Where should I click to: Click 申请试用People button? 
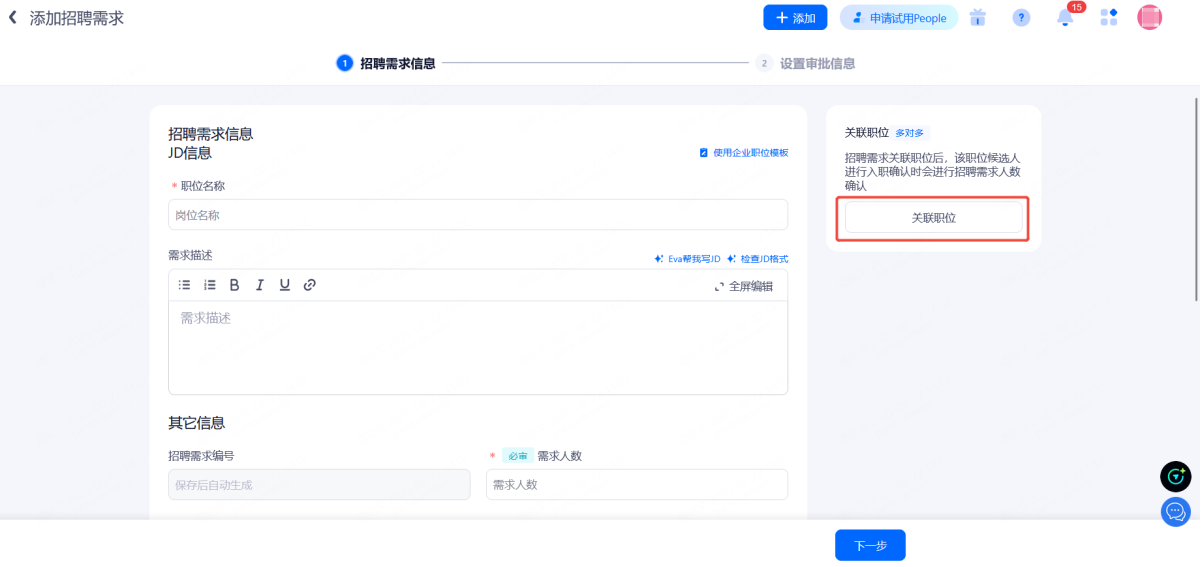tap(898, 18)
